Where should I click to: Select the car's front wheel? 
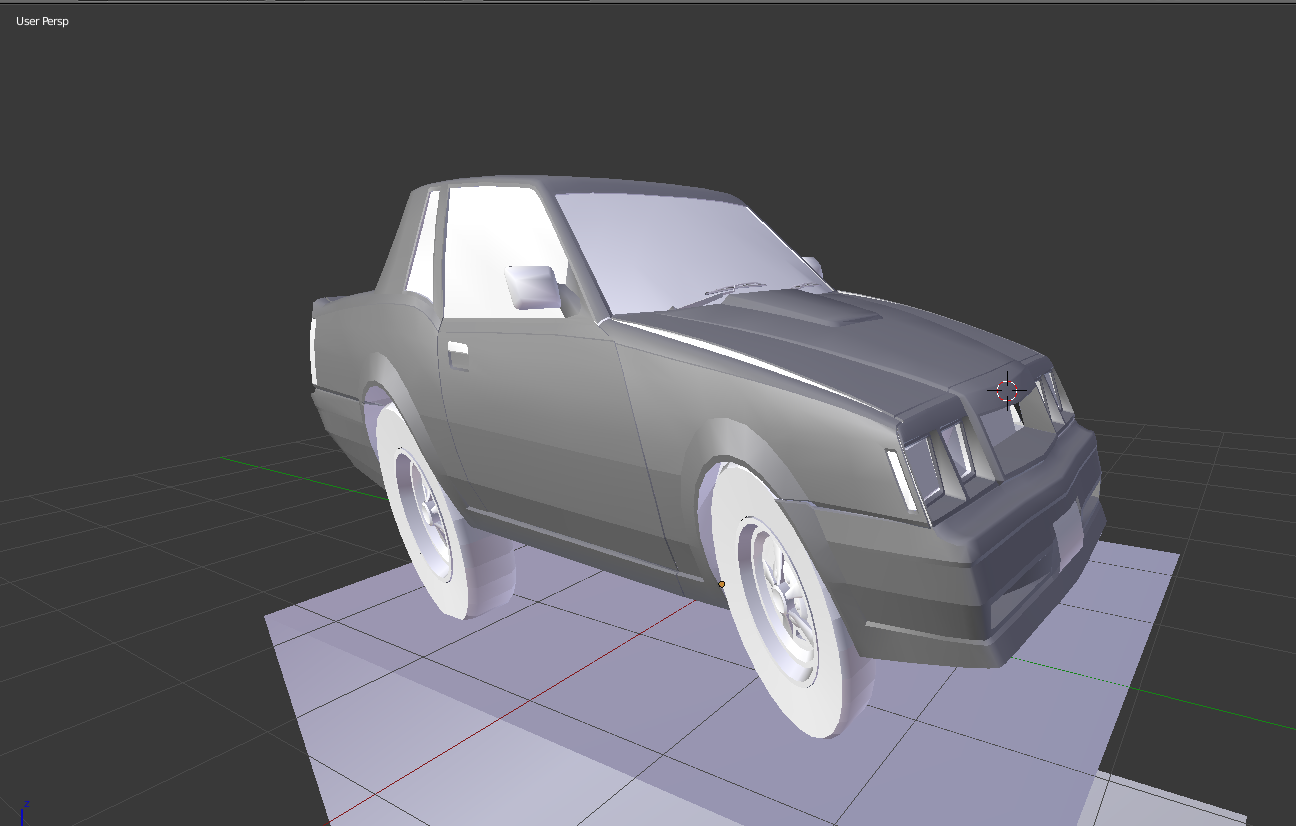pyautogui.click(x=792, y=599)
